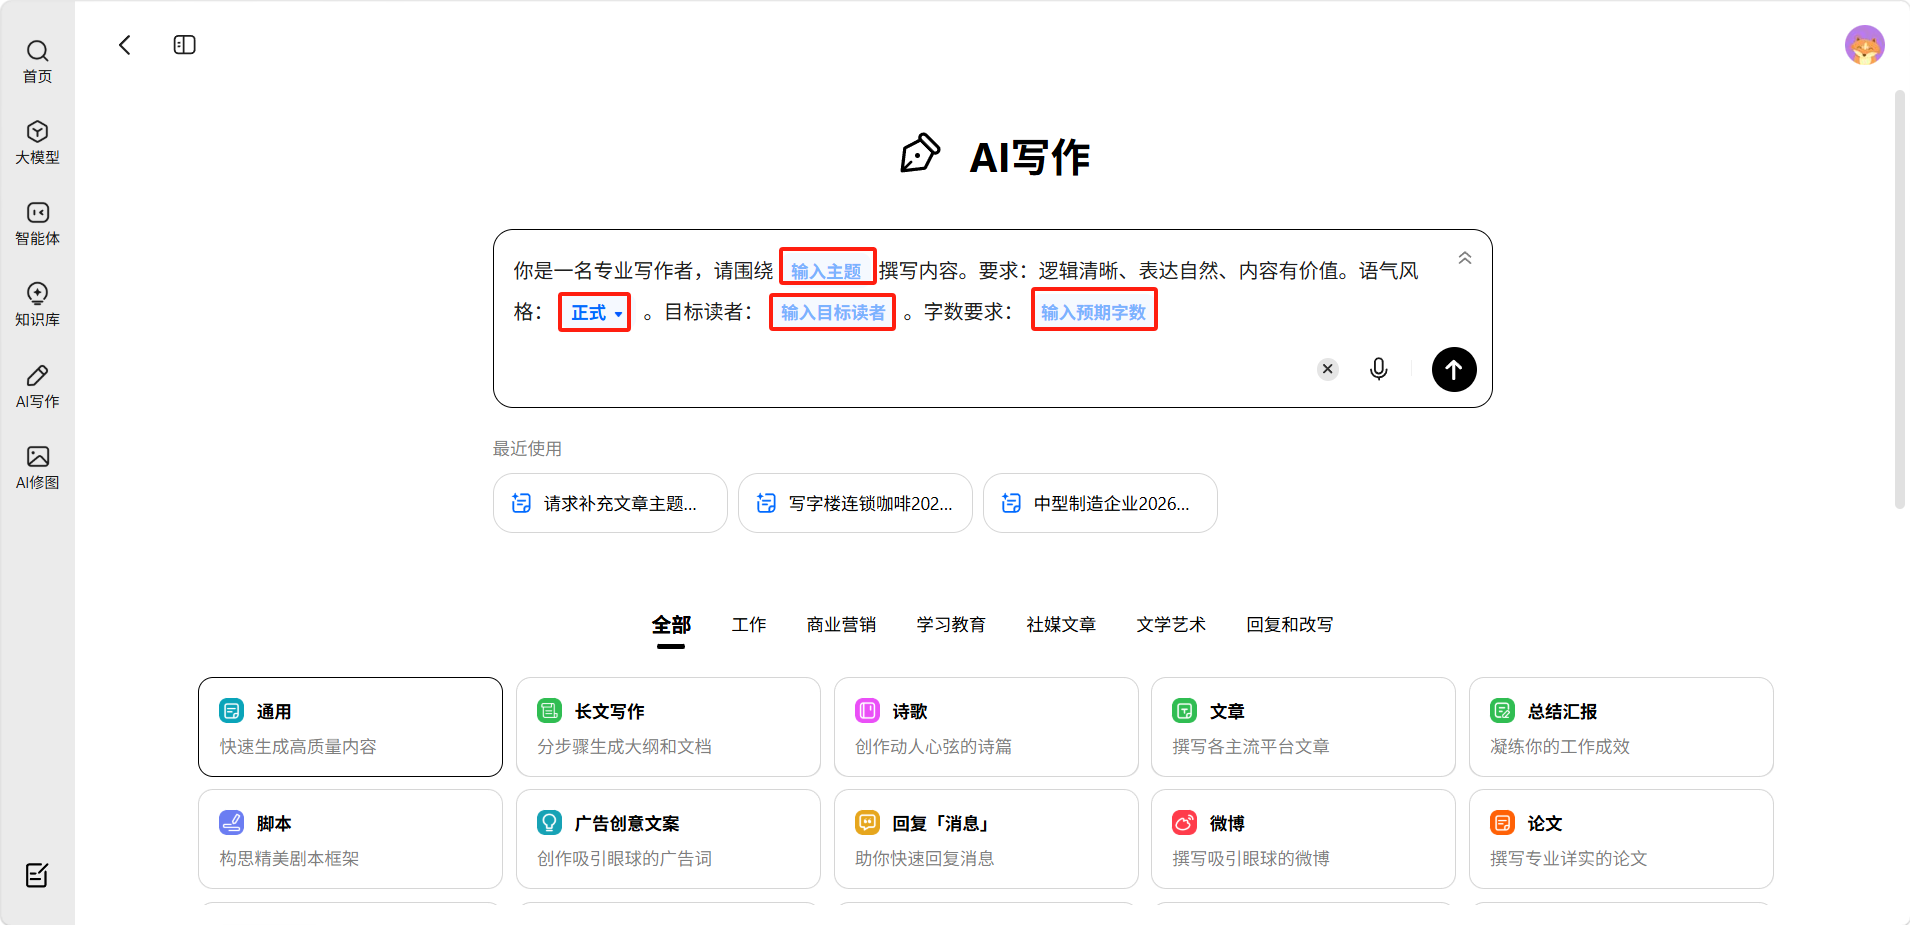1910x925 pixels.
Task: Switch to the 回复和改写 tab
Action: point(1290,625)
